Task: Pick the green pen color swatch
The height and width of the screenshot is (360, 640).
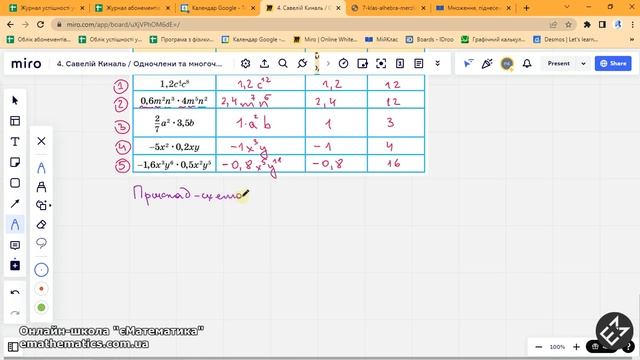Action: (x=41, y=307)
